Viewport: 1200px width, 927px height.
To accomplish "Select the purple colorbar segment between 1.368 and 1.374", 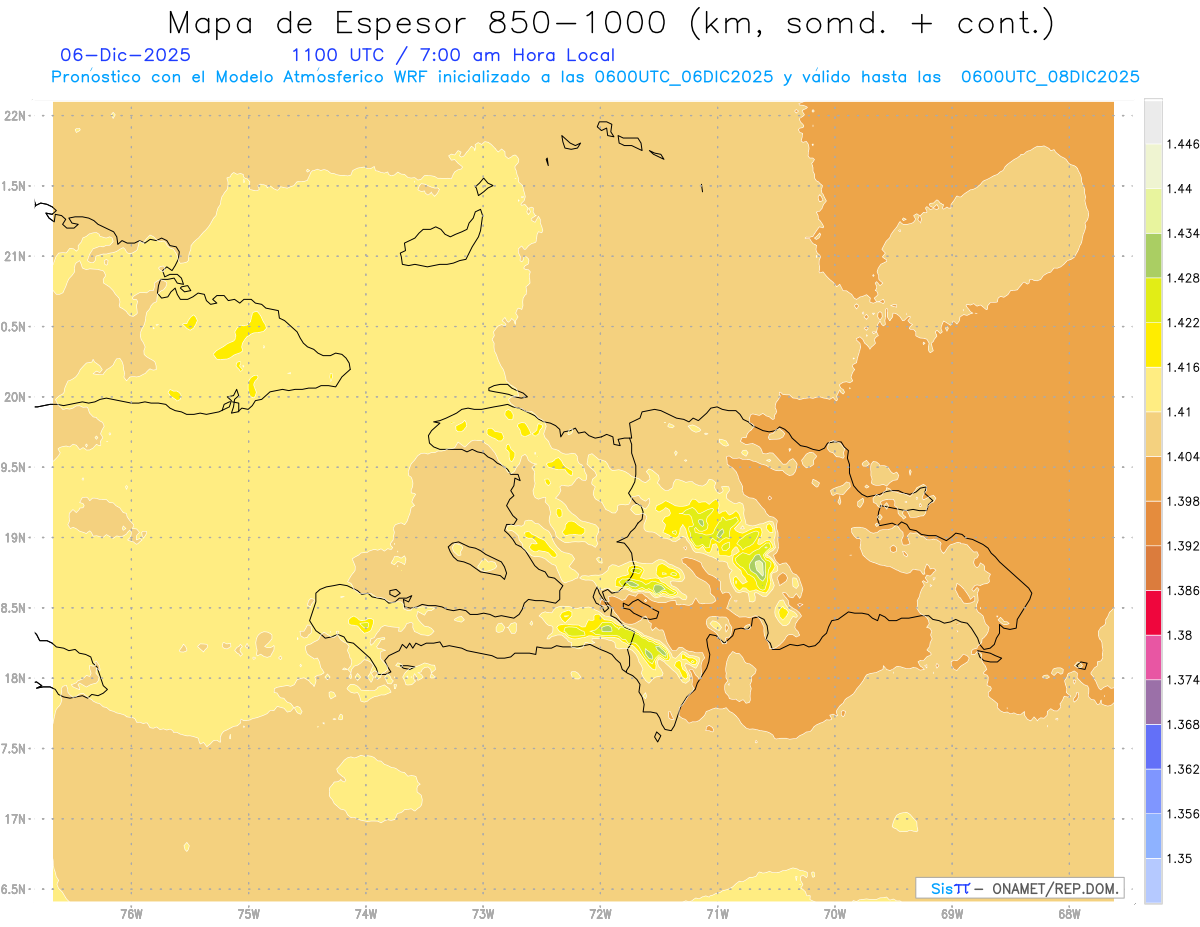I will (x=1153, y=702).
